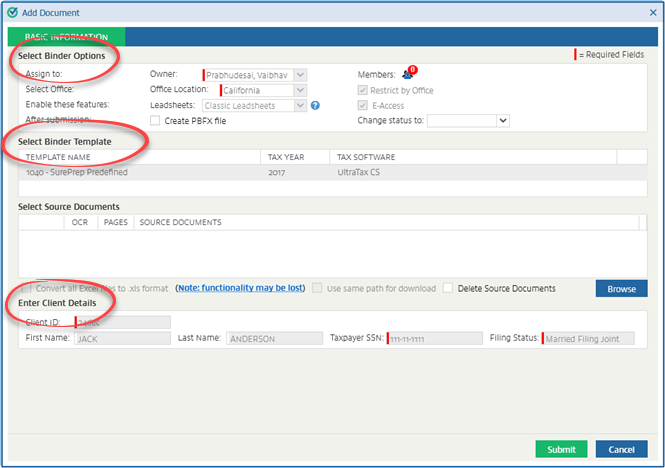Click the Add Document title icon
This screenshot has height=468, width=665.
point(11,13)
